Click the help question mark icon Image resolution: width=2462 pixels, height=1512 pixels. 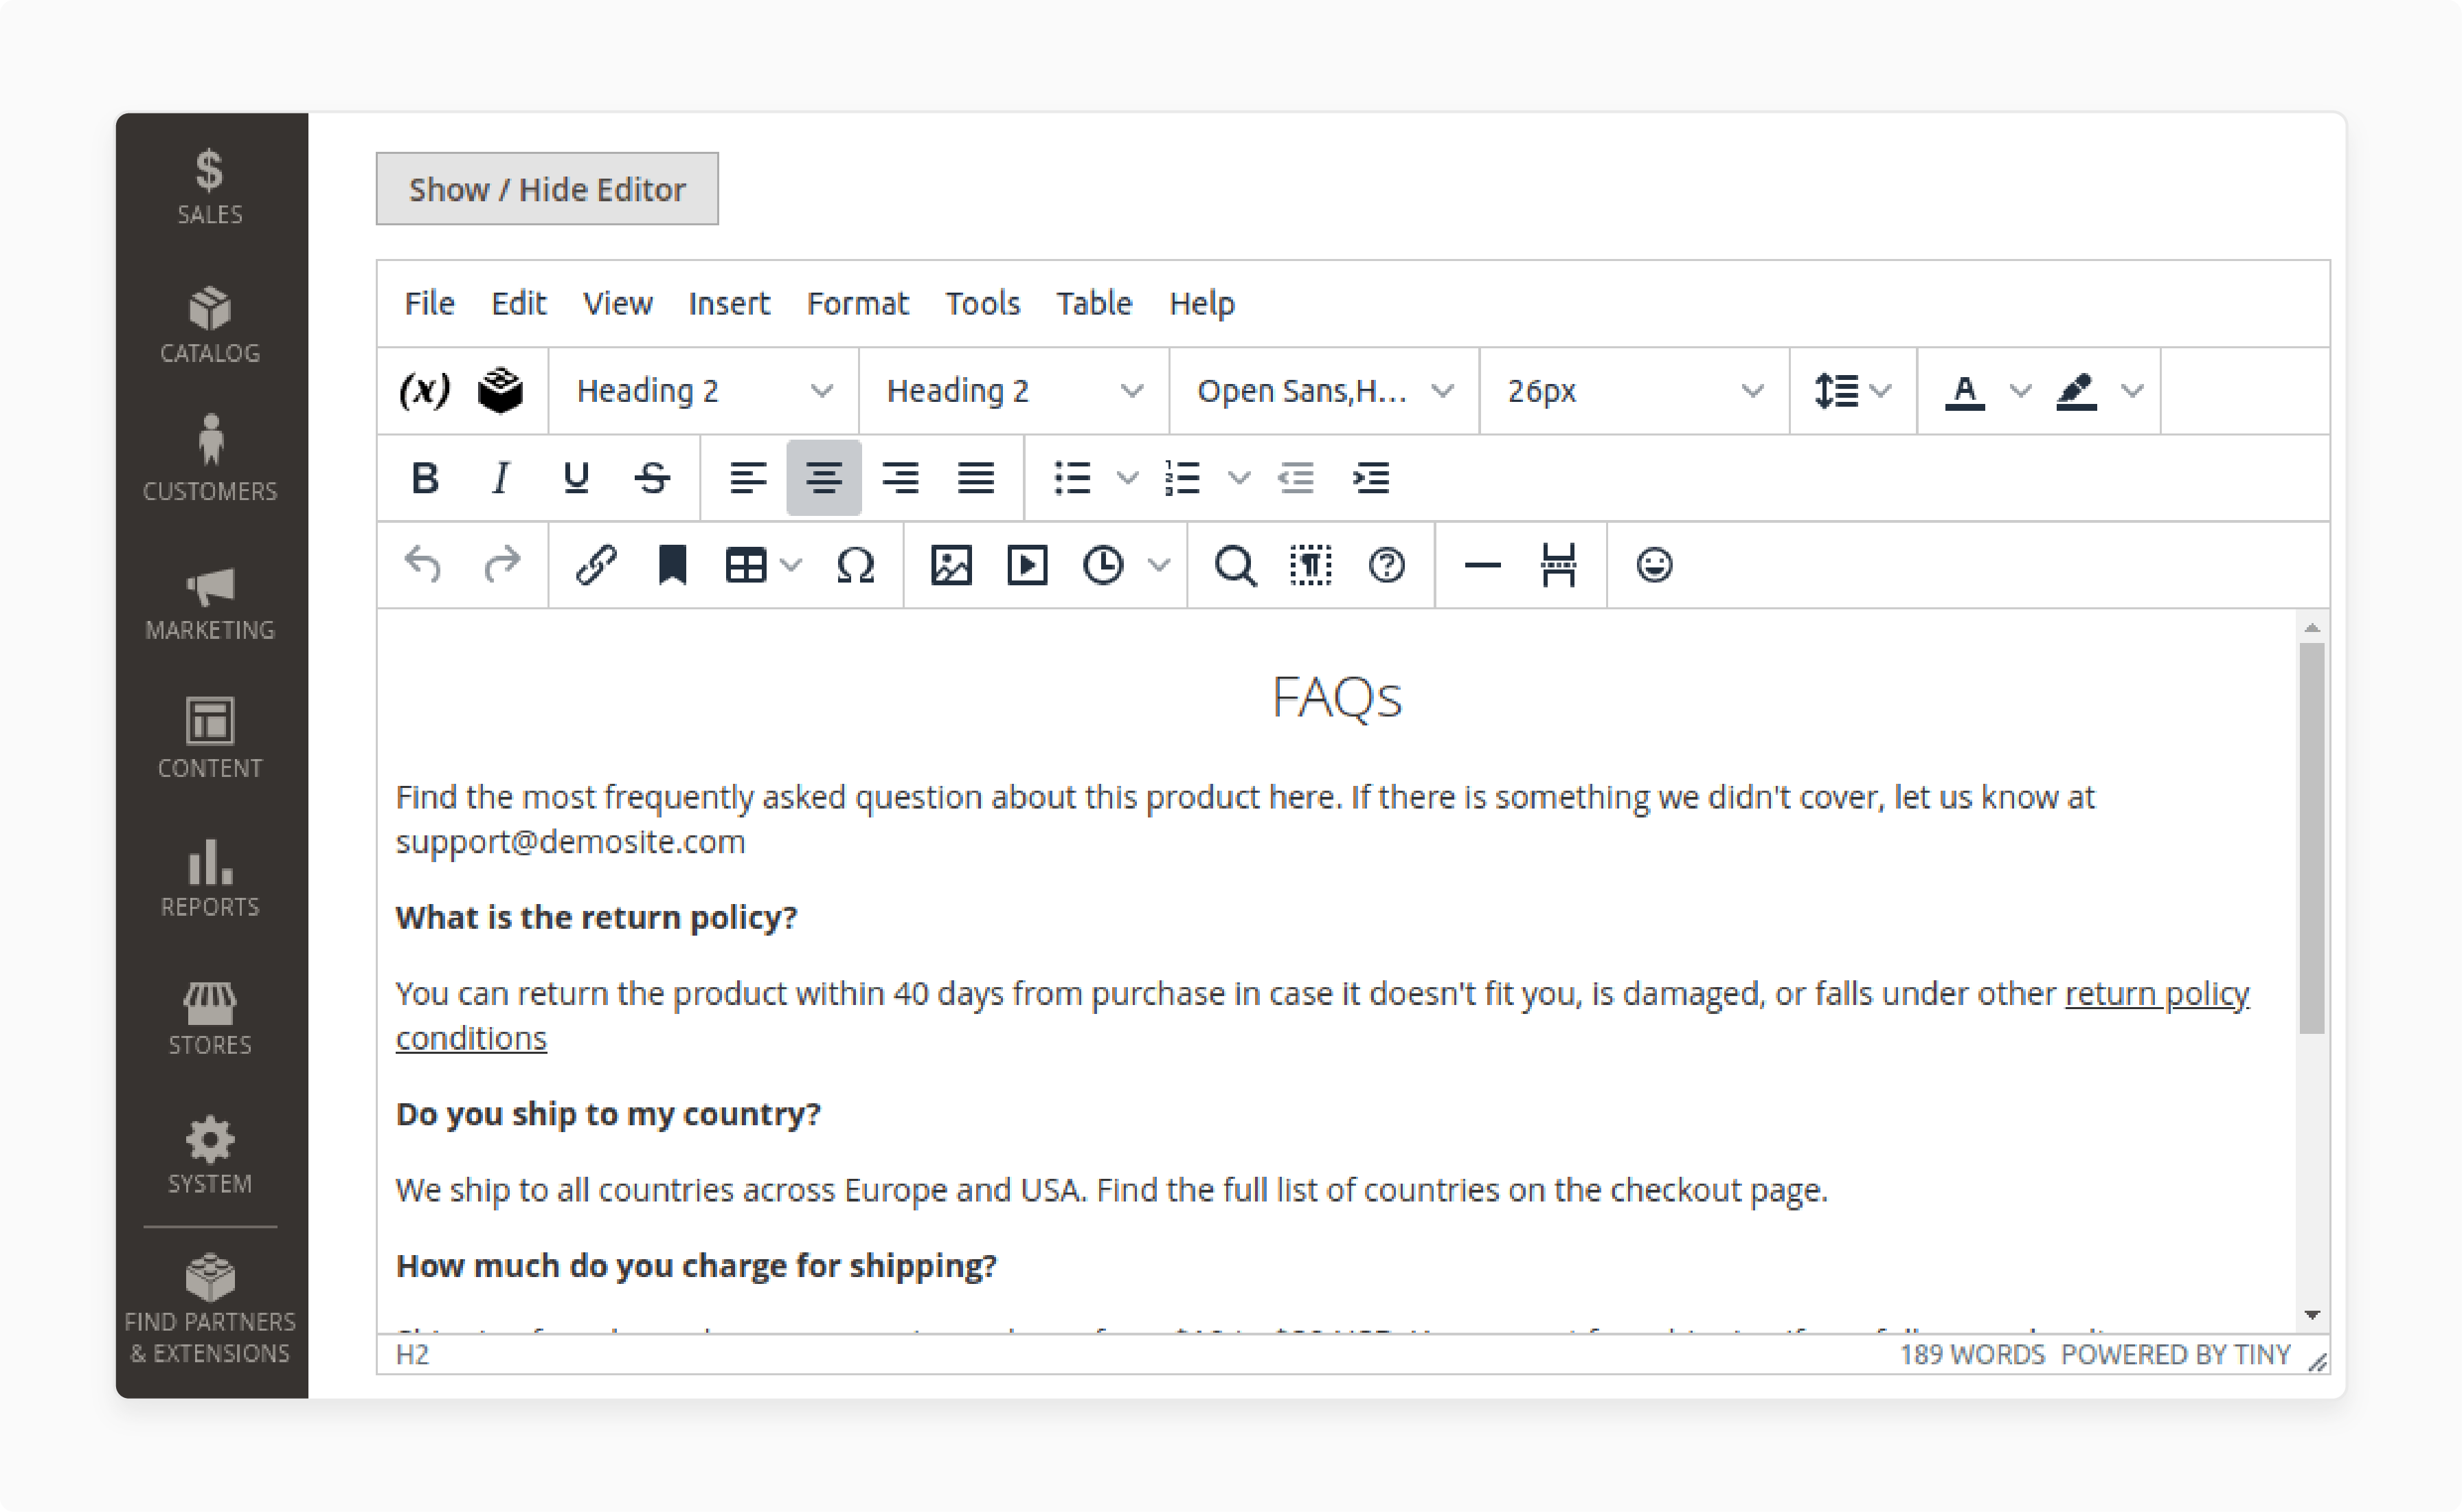point(1387,565)
